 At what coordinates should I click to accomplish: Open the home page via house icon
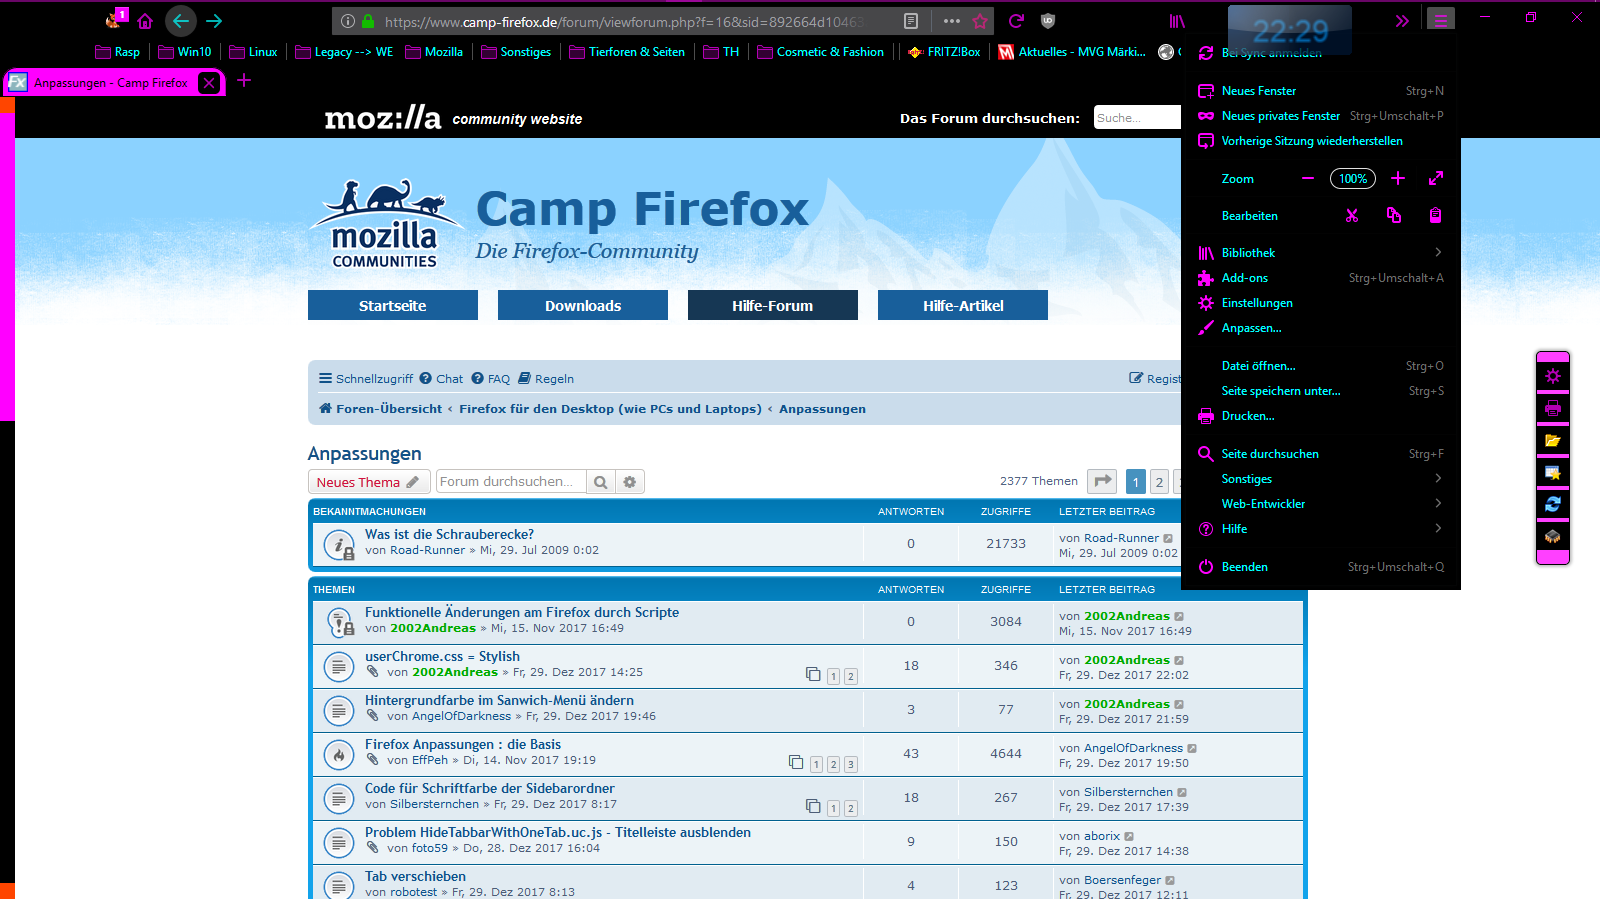click(x=146, y=21)
